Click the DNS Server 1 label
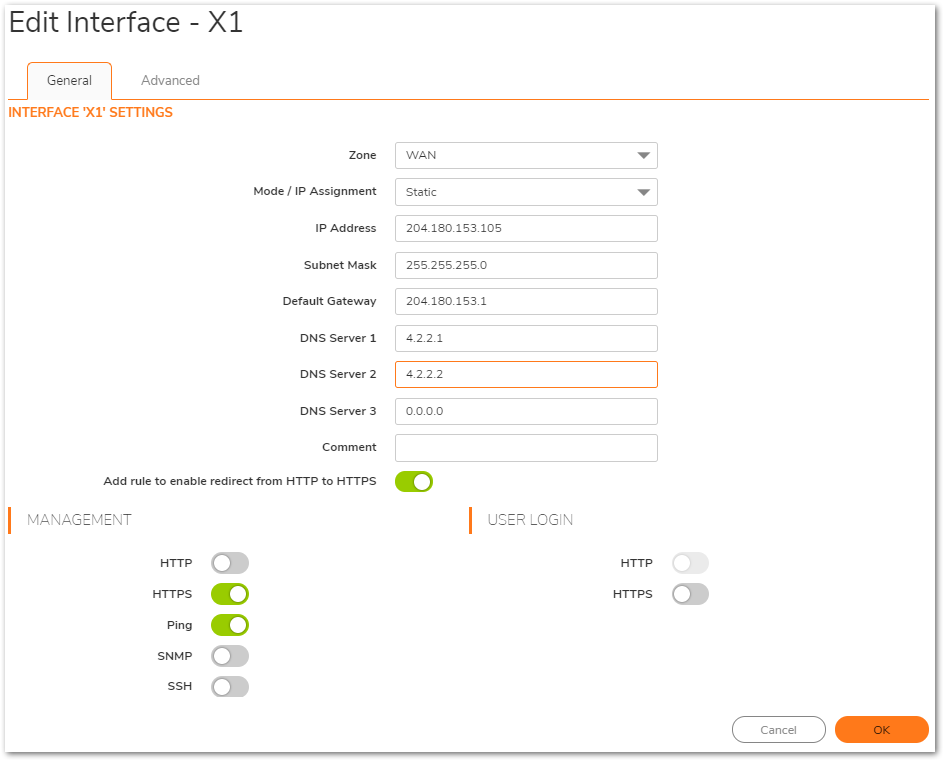The image size is (944, 761). 338,338
